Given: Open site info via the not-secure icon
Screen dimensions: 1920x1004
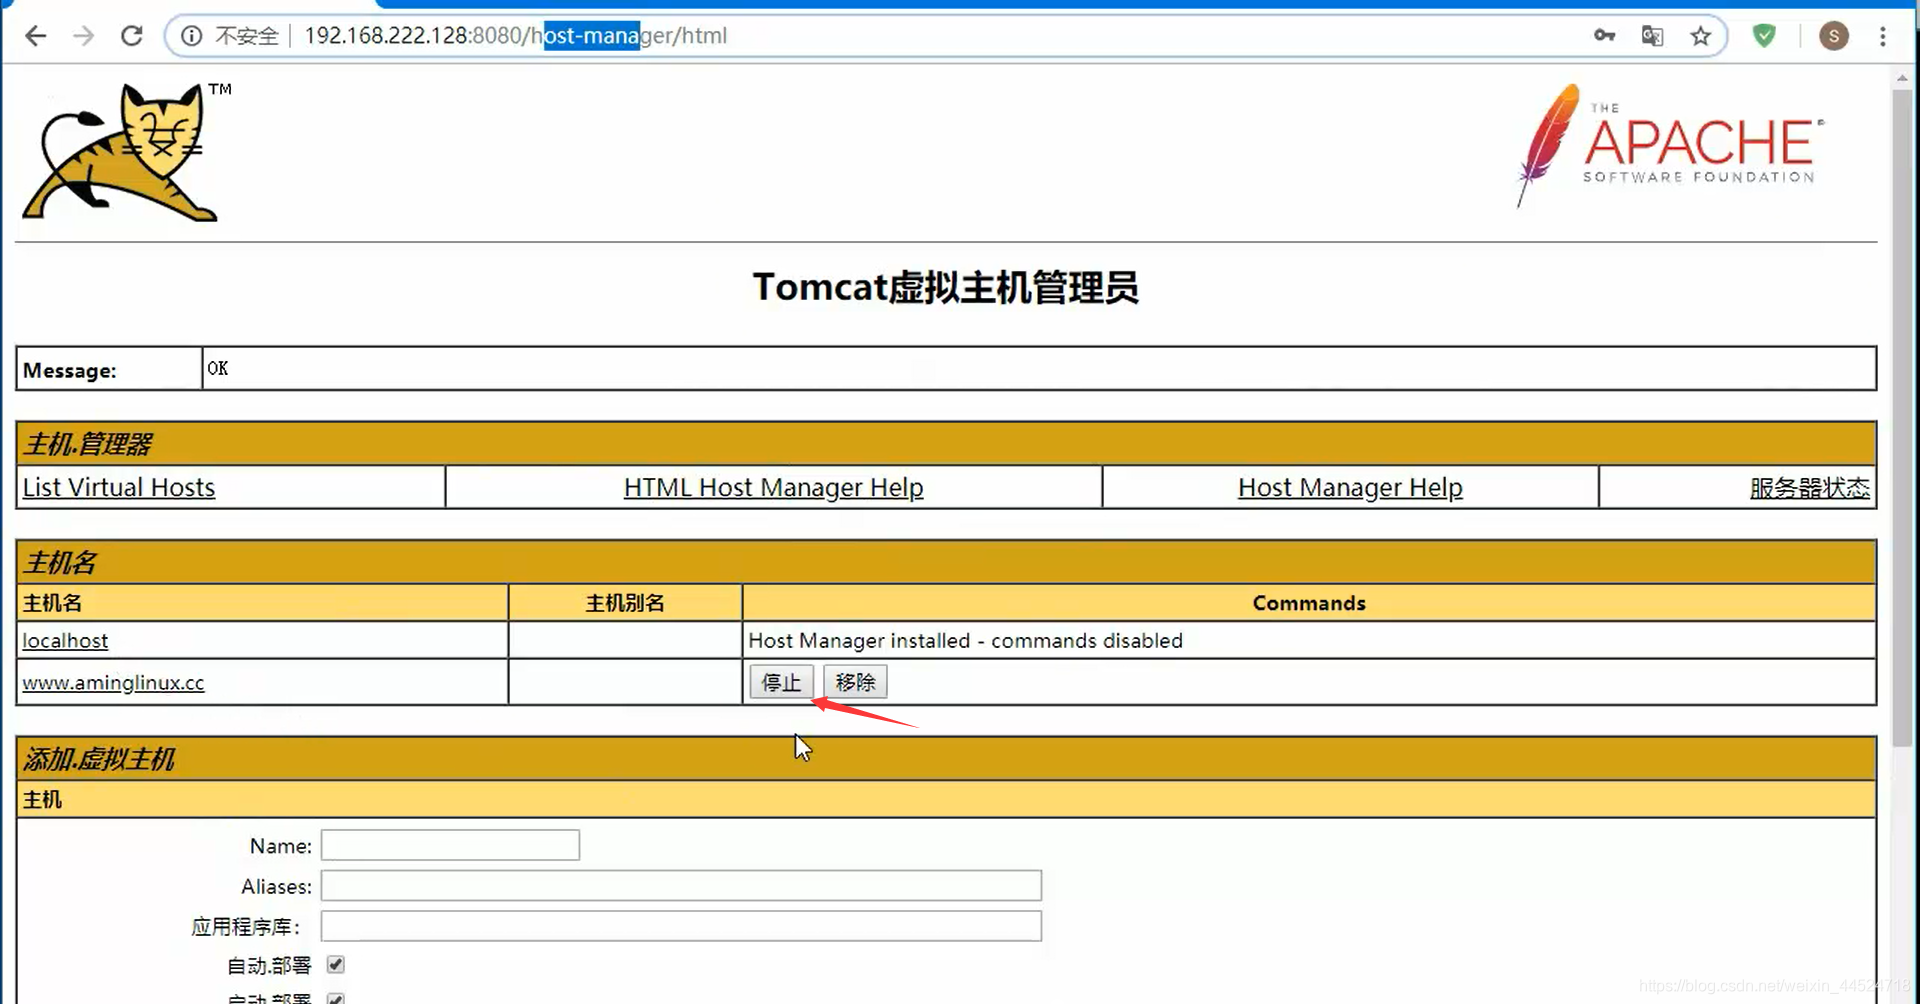Looking at the screenshot, I should [191, 36].
